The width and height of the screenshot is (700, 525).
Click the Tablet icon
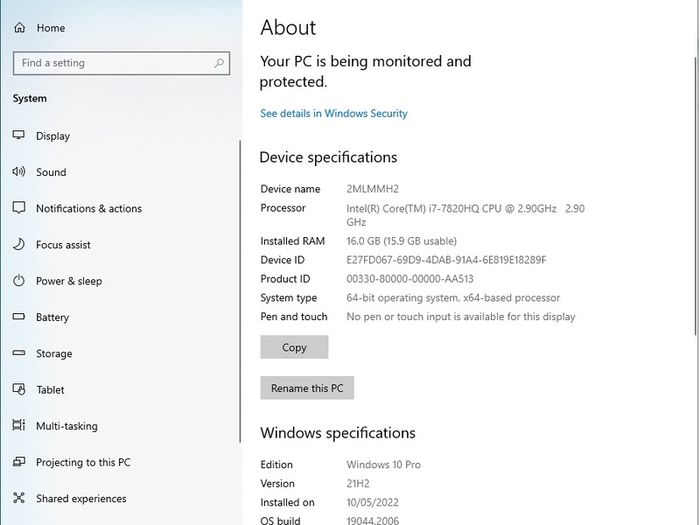(x=19, y=389)
